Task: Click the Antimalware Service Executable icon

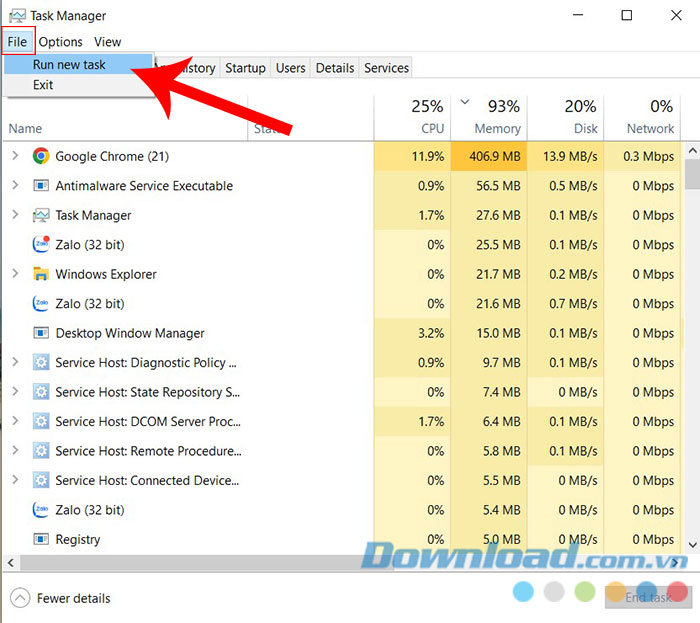Action: (x=41, y=186)
